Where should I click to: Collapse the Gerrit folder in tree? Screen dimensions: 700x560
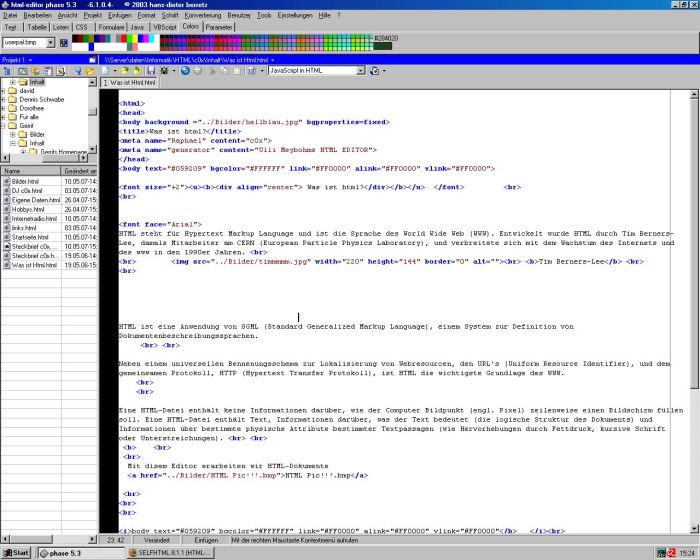coord(3,125)
